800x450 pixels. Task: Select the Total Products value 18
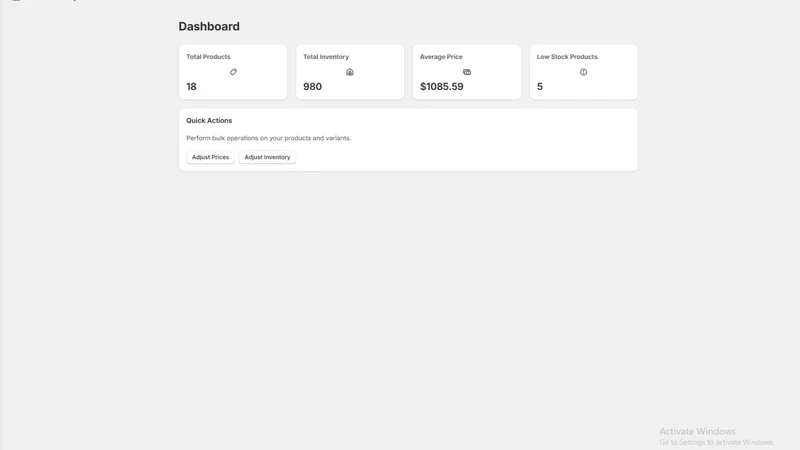point(191,87)
